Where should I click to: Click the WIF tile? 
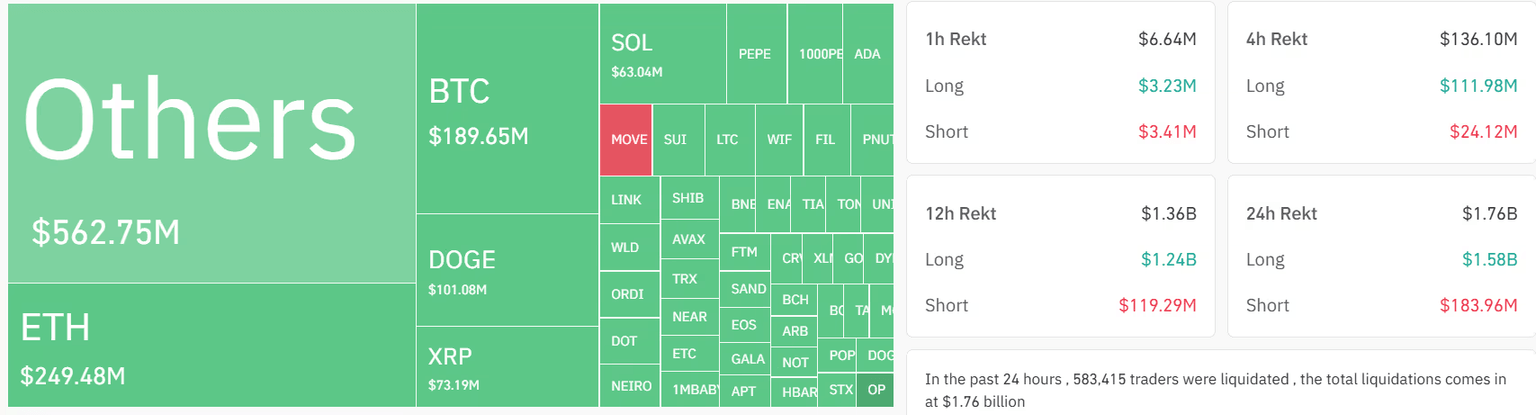point(779,140)
